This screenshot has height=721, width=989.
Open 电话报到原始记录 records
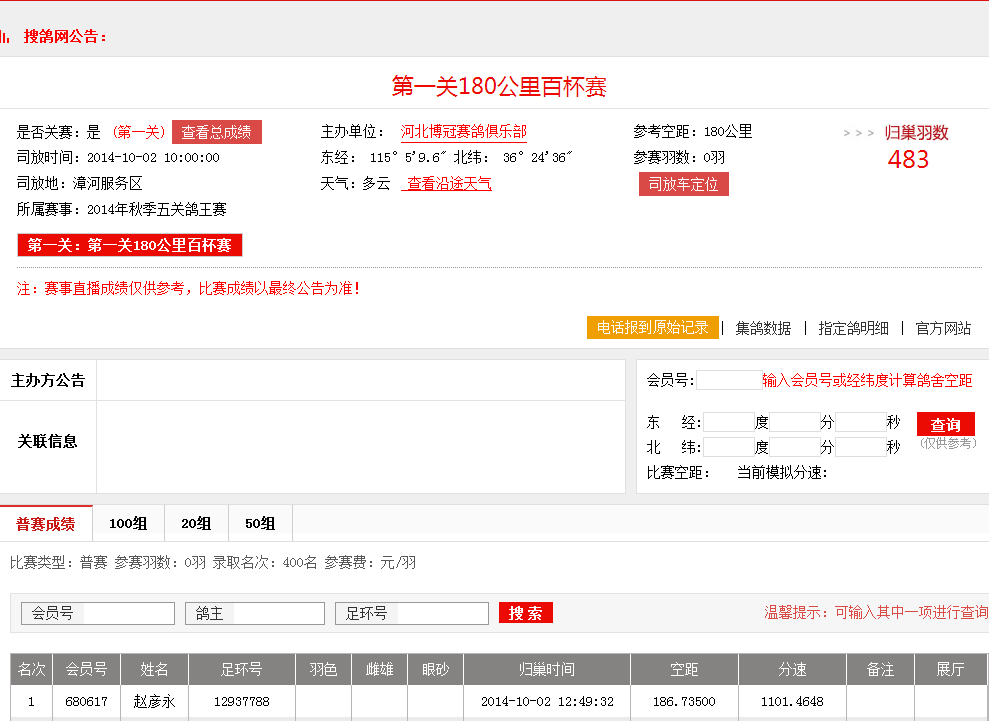click(x=652, y=328)
